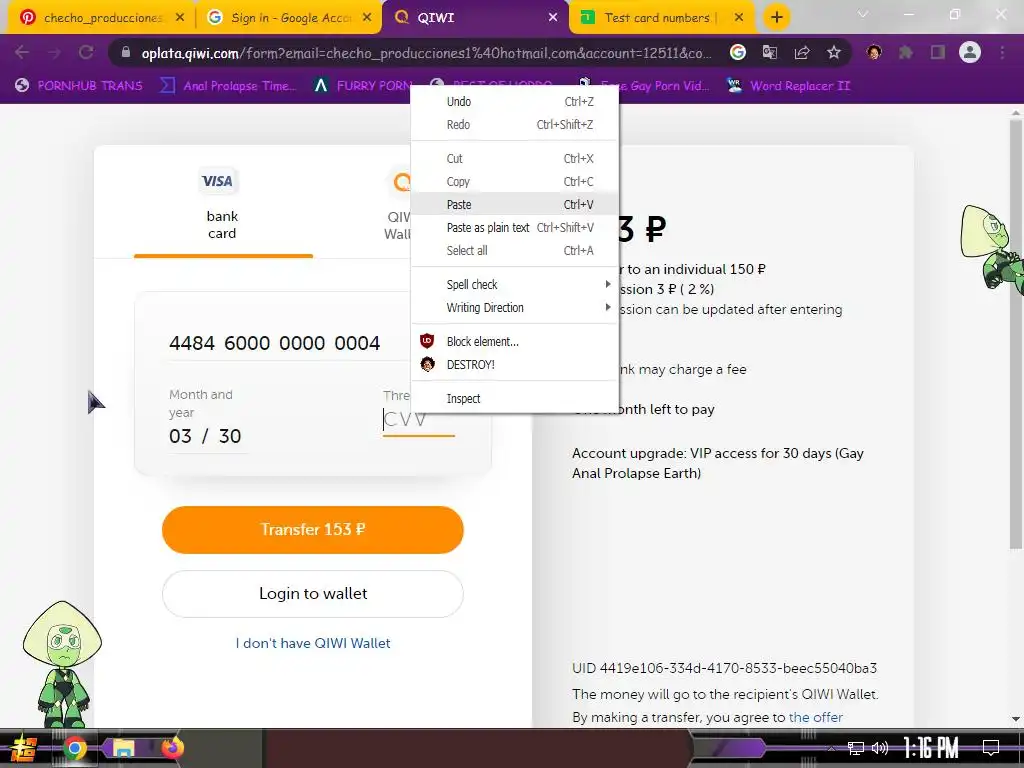Open the Chrome profile avatar
This screenshot has width=1024, height=768.
tap(970, 52)
